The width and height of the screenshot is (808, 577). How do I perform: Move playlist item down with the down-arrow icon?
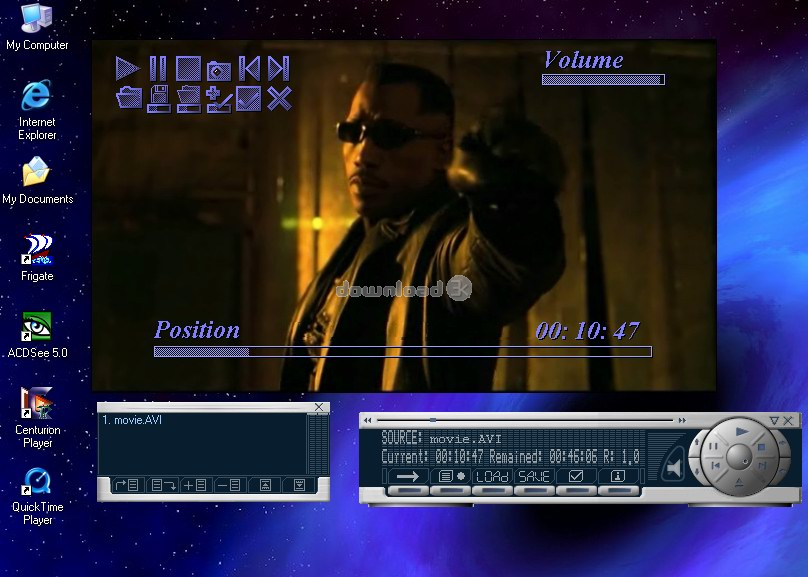coord(299,485)
